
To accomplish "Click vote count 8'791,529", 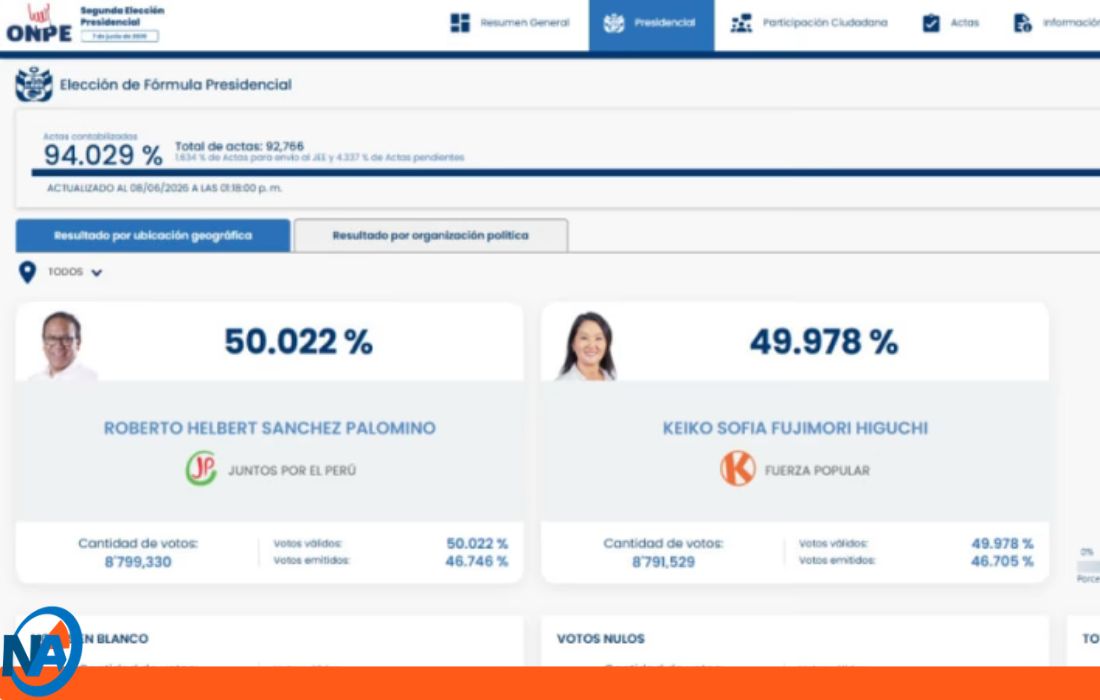I will 664,562.
